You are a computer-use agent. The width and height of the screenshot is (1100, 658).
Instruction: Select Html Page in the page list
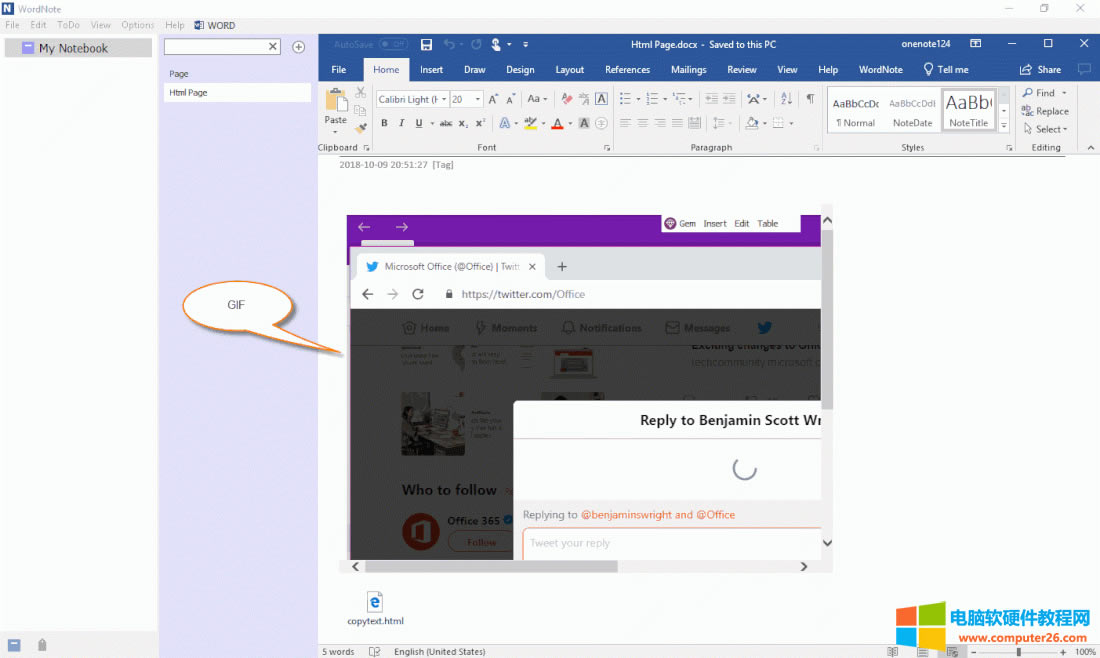pyautogui.click(x=188, y=92)
